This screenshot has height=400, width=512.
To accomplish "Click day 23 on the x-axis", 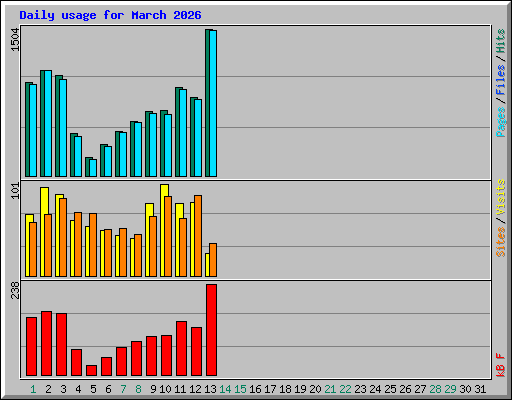I will pos(360,389).
